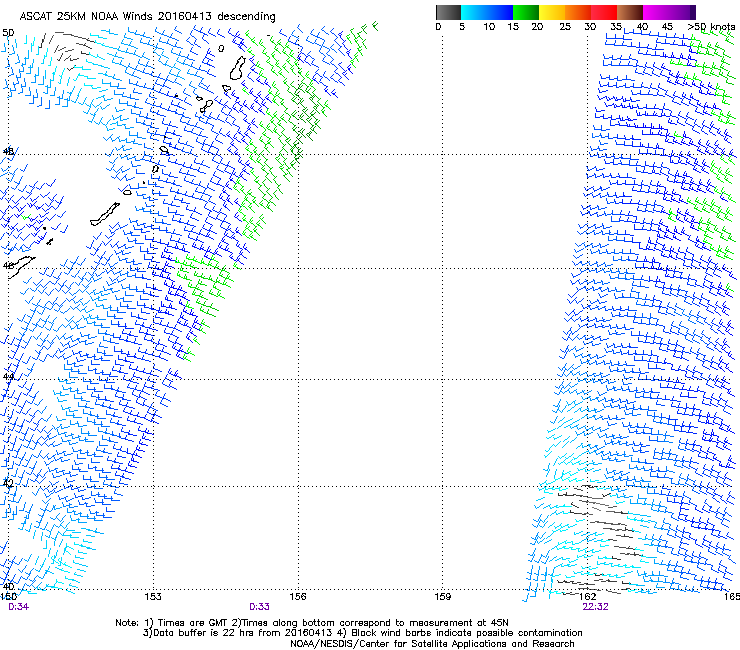Click the '46' latitude axis label
This screenshot has height=650, width=740.
coord(8,265)
